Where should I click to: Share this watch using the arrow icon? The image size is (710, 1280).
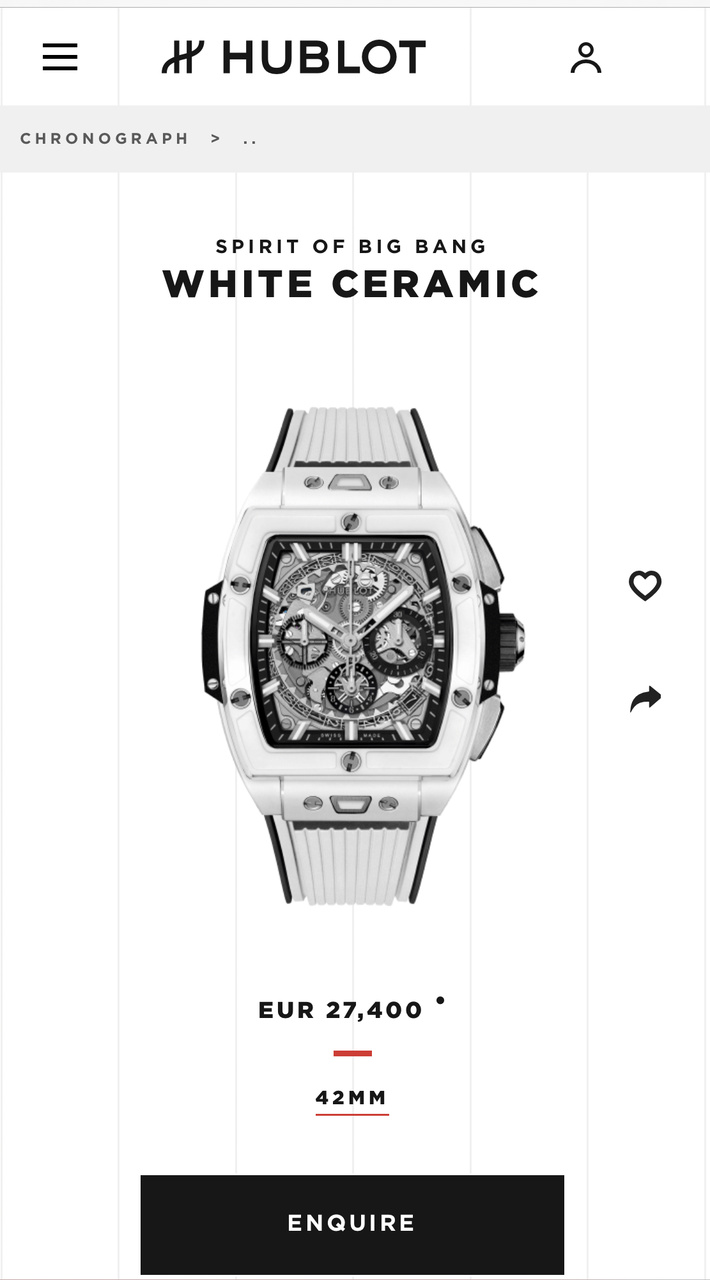pos(645,698)
